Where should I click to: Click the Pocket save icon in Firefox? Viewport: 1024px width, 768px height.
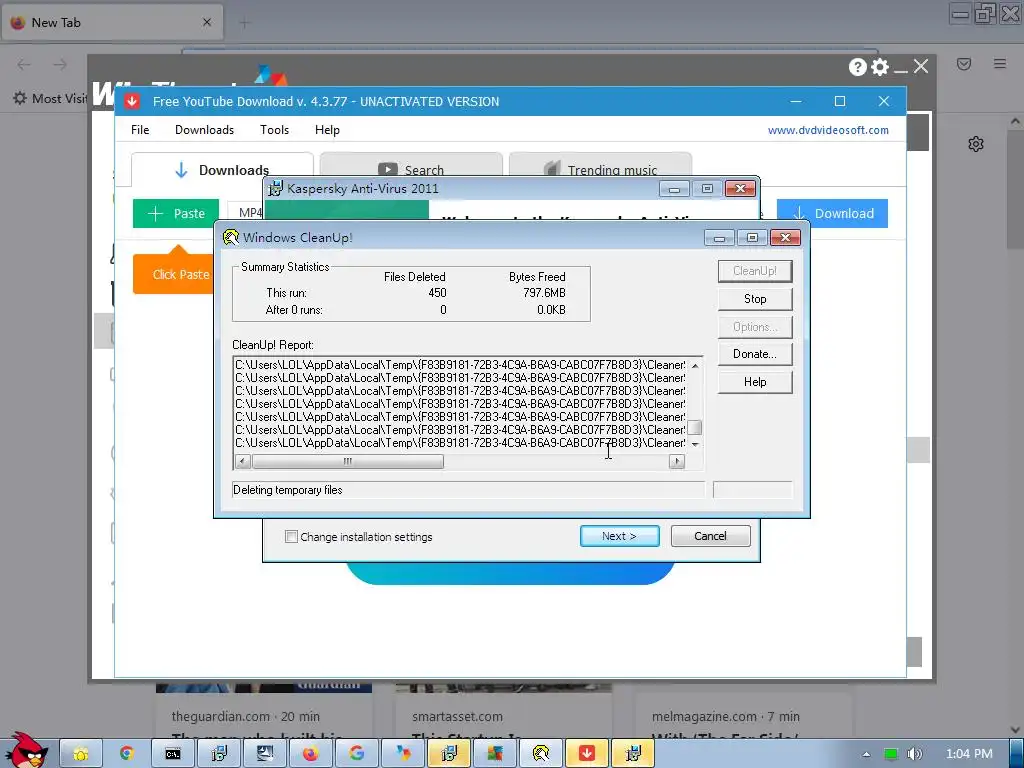click(964, 63)
